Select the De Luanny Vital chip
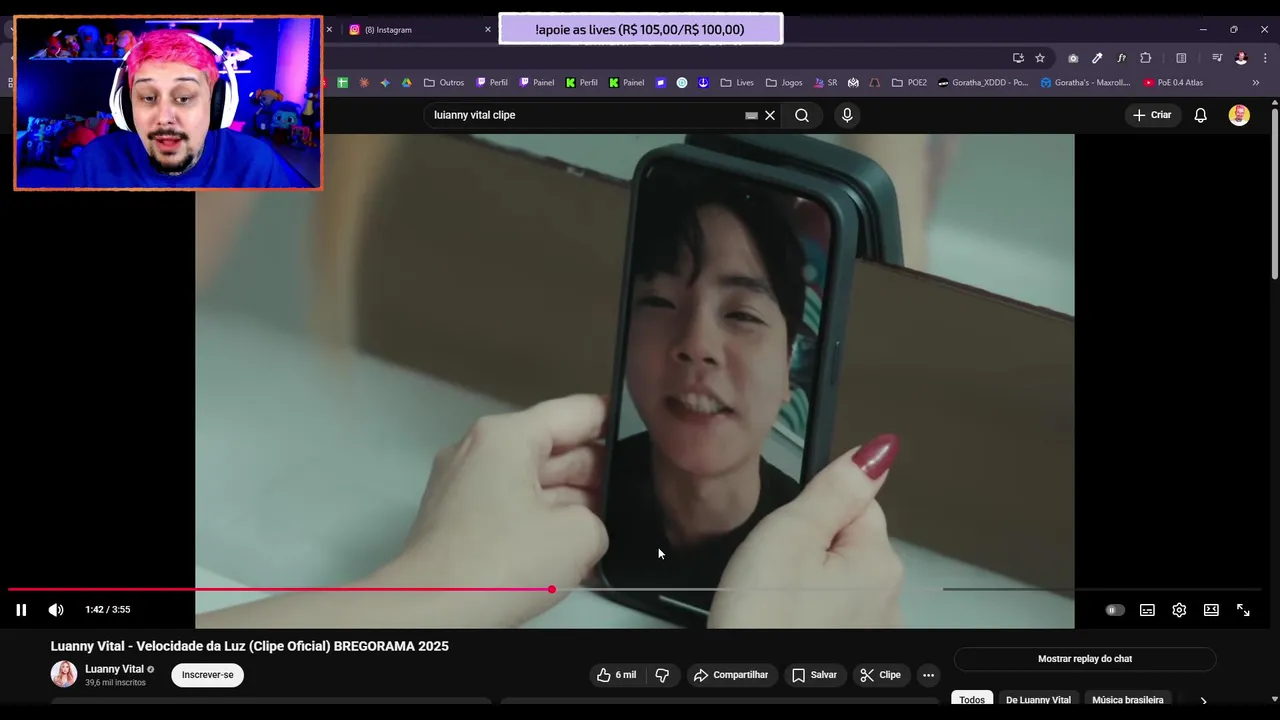The image size is (1280, 720). click(x=1038, y=700)
